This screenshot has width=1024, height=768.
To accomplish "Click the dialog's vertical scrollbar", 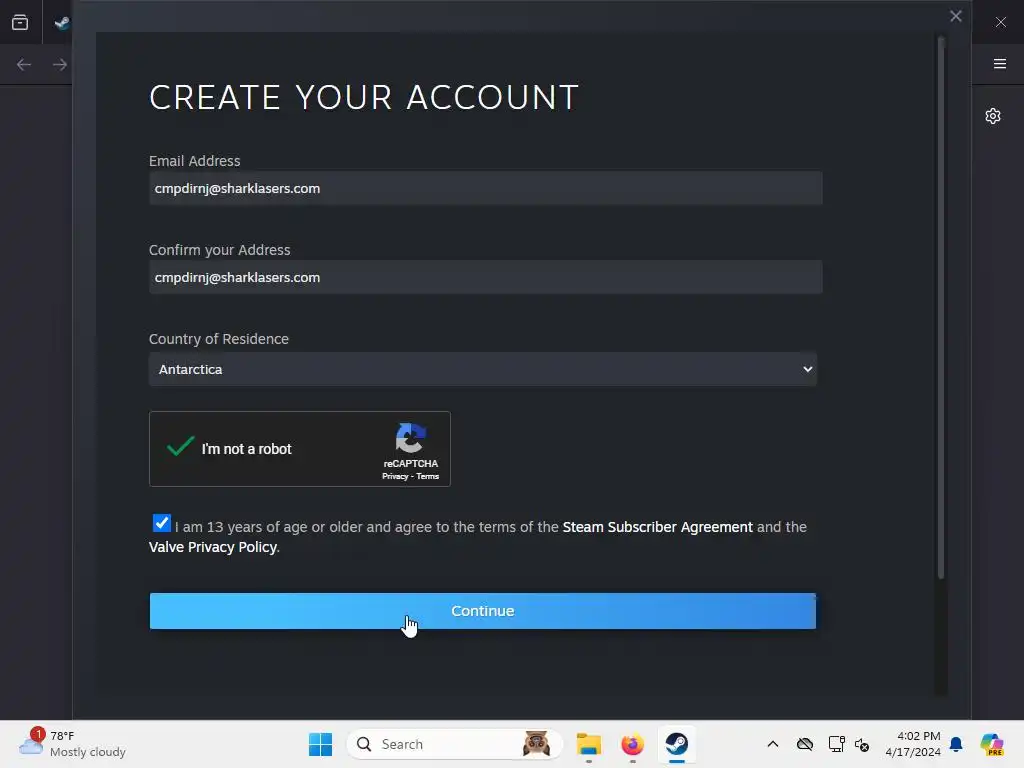I will [941, 308].
